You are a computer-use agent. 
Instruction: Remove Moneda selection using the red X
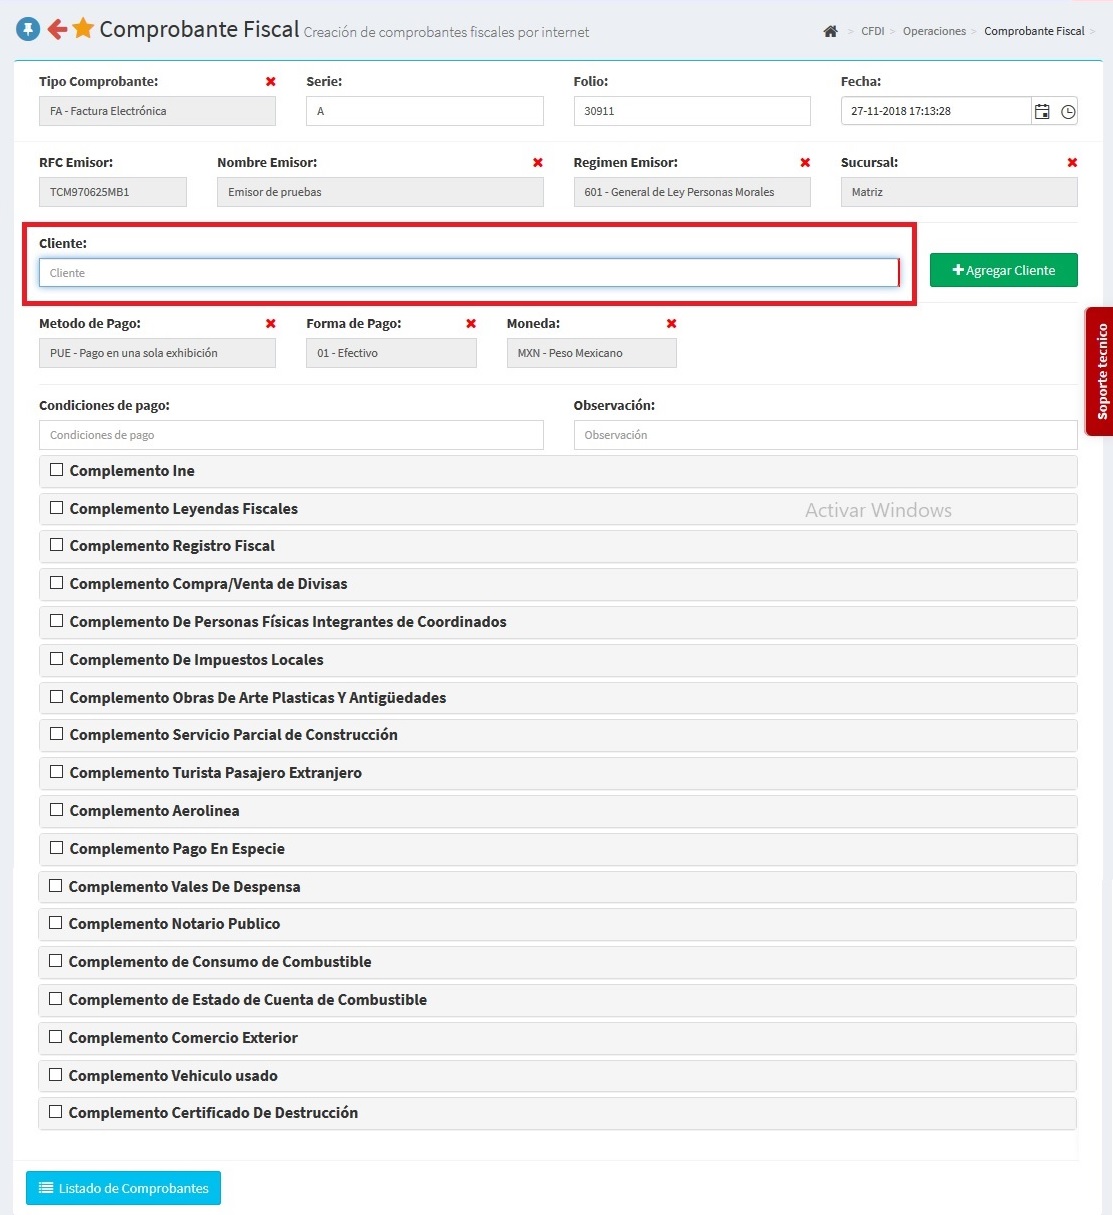pyautogui.click(x=671, y=324)
